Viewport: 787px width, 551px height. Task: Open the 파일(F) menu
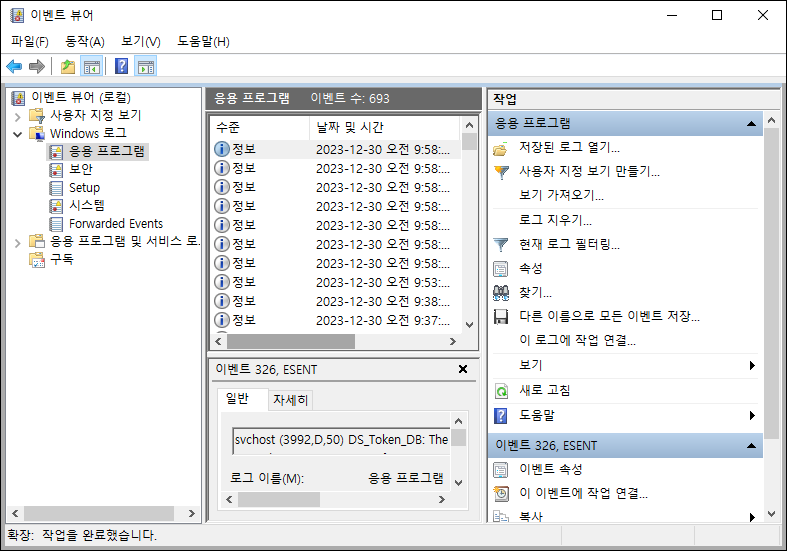pos(30,42)
